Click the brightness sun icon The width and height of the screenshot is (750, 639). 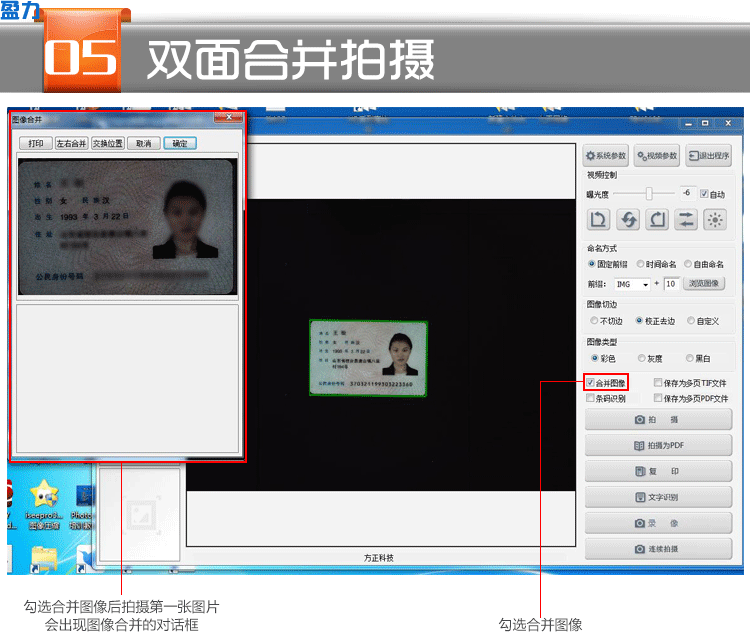pos(715,220)
